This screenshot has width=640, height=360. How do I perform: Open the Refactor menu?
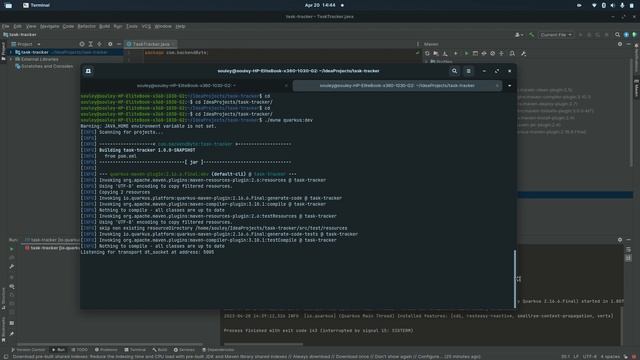[87, 26]
